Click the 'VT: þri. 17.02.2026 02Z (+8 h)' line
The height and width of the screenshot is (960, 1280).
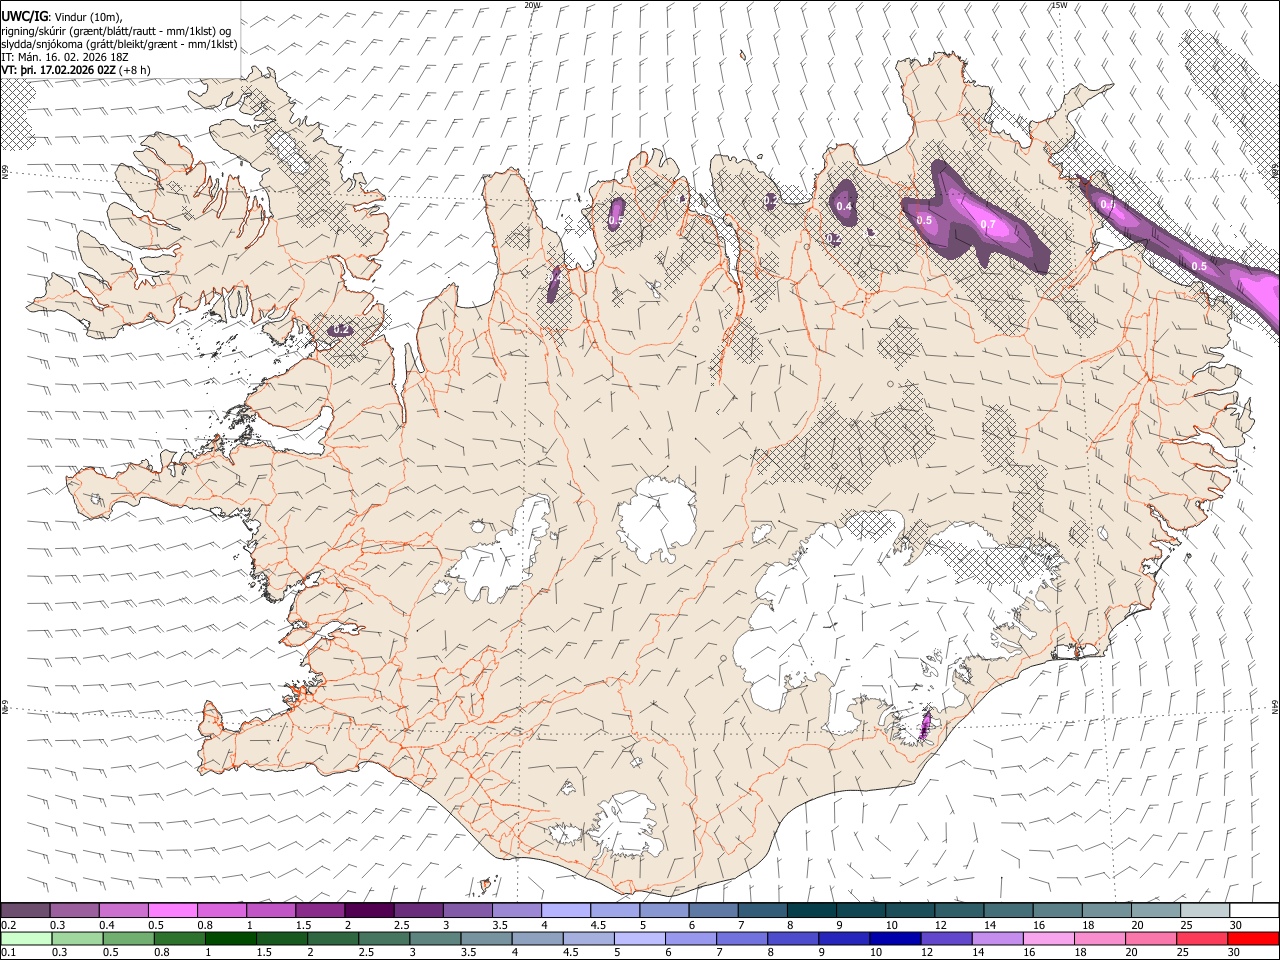(76, 70)
